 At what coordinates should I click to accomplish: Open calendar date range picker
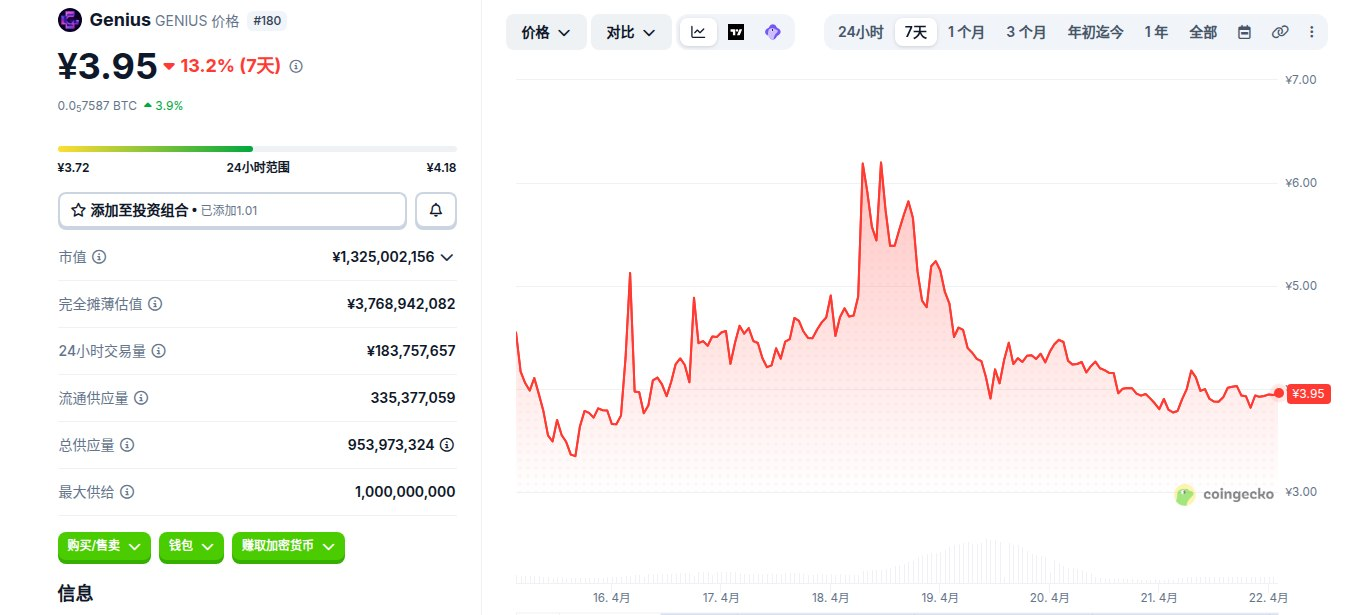(x=1244, y=32)
